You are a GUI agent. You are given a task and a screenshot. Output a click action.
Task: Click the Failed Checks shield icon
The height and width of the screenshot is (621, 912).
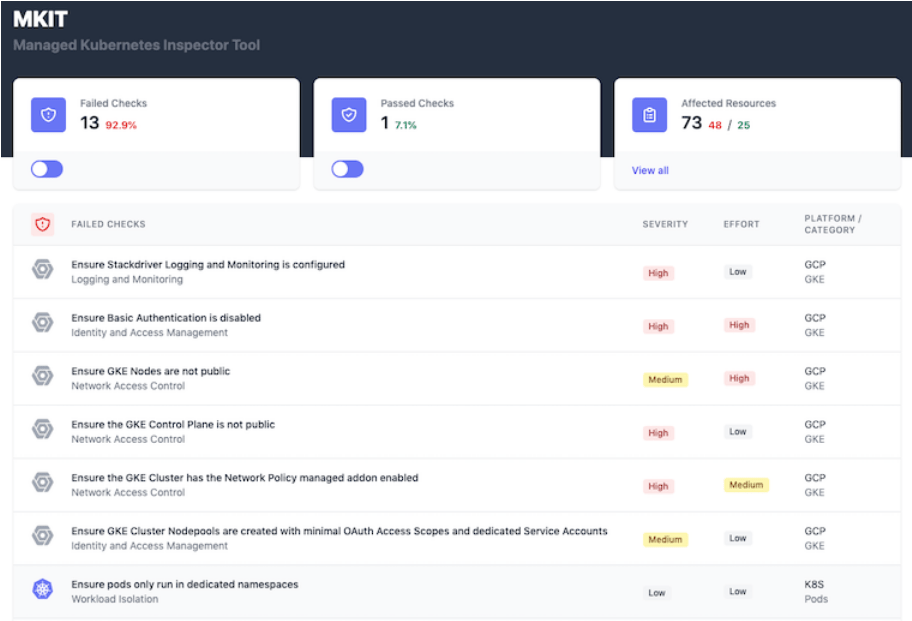pyautogui.click(x=48, y=115)
